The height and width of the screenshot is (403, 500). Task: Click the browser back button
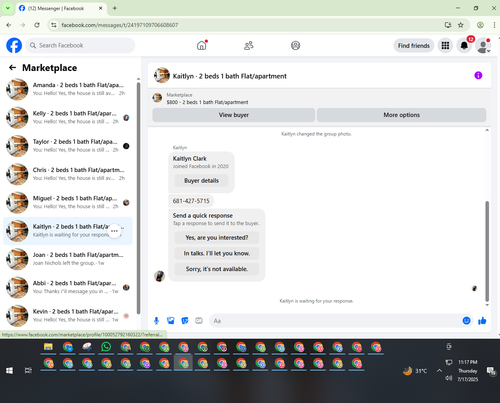[x=9, y=25]
